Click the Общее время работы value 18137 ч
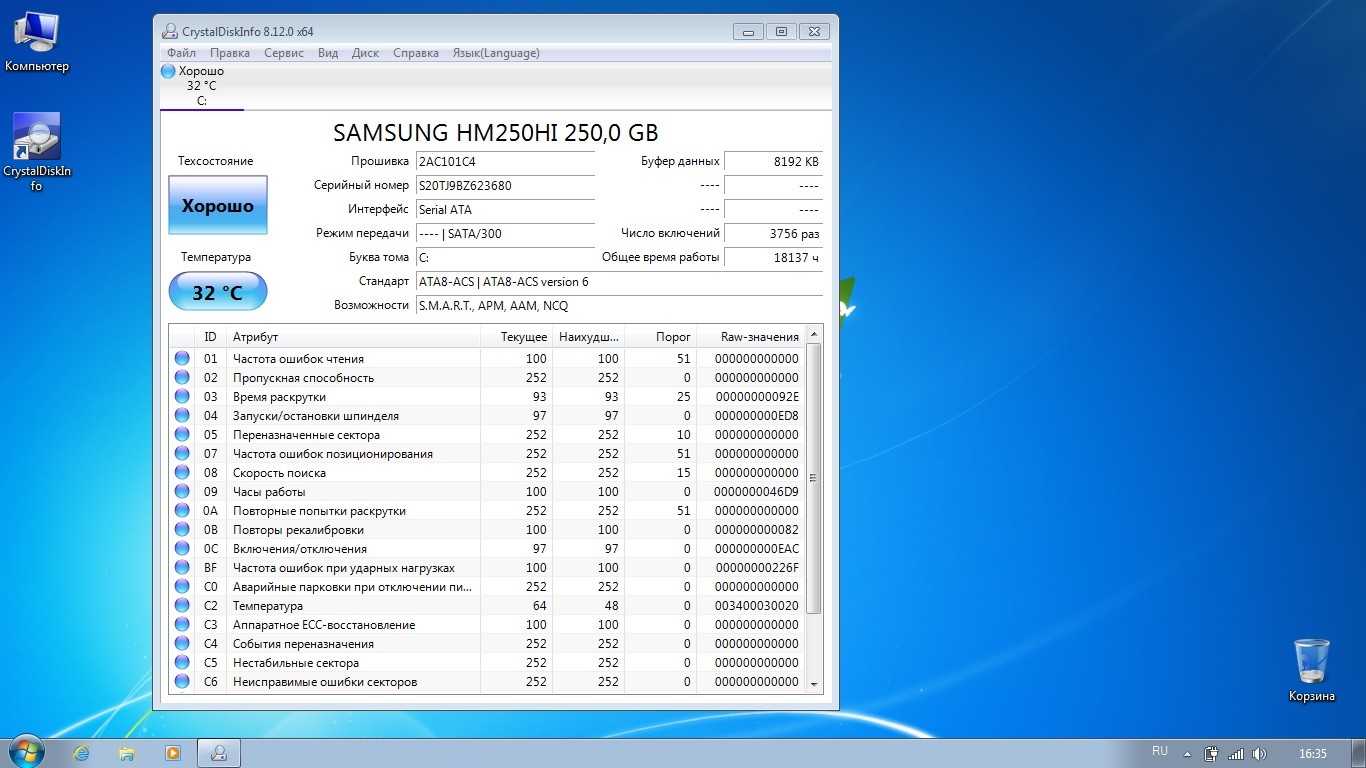Screen dimensions: 1366x768 [x=773, y=257]
